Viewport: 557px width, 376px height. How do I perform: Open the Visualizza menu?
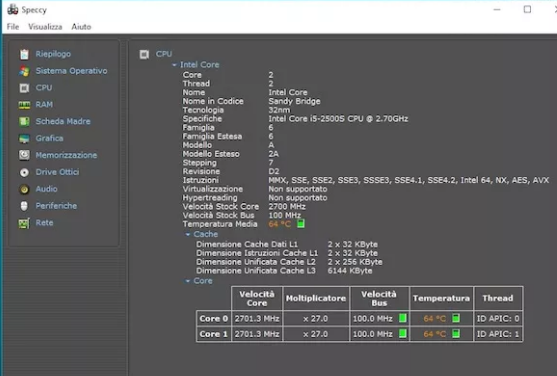coord(45,27)
